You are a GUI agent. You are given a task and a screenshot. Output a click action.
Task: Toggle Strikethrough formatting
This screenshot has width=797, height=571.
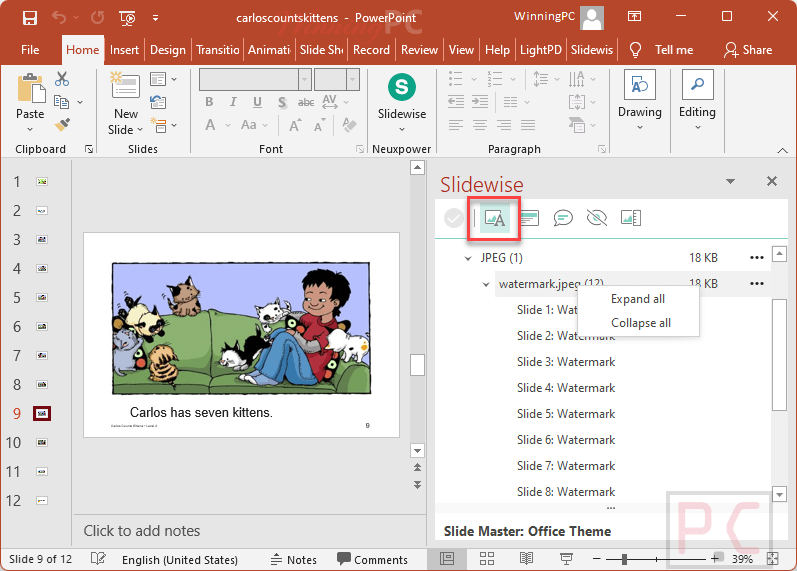[x=305, y=102]
